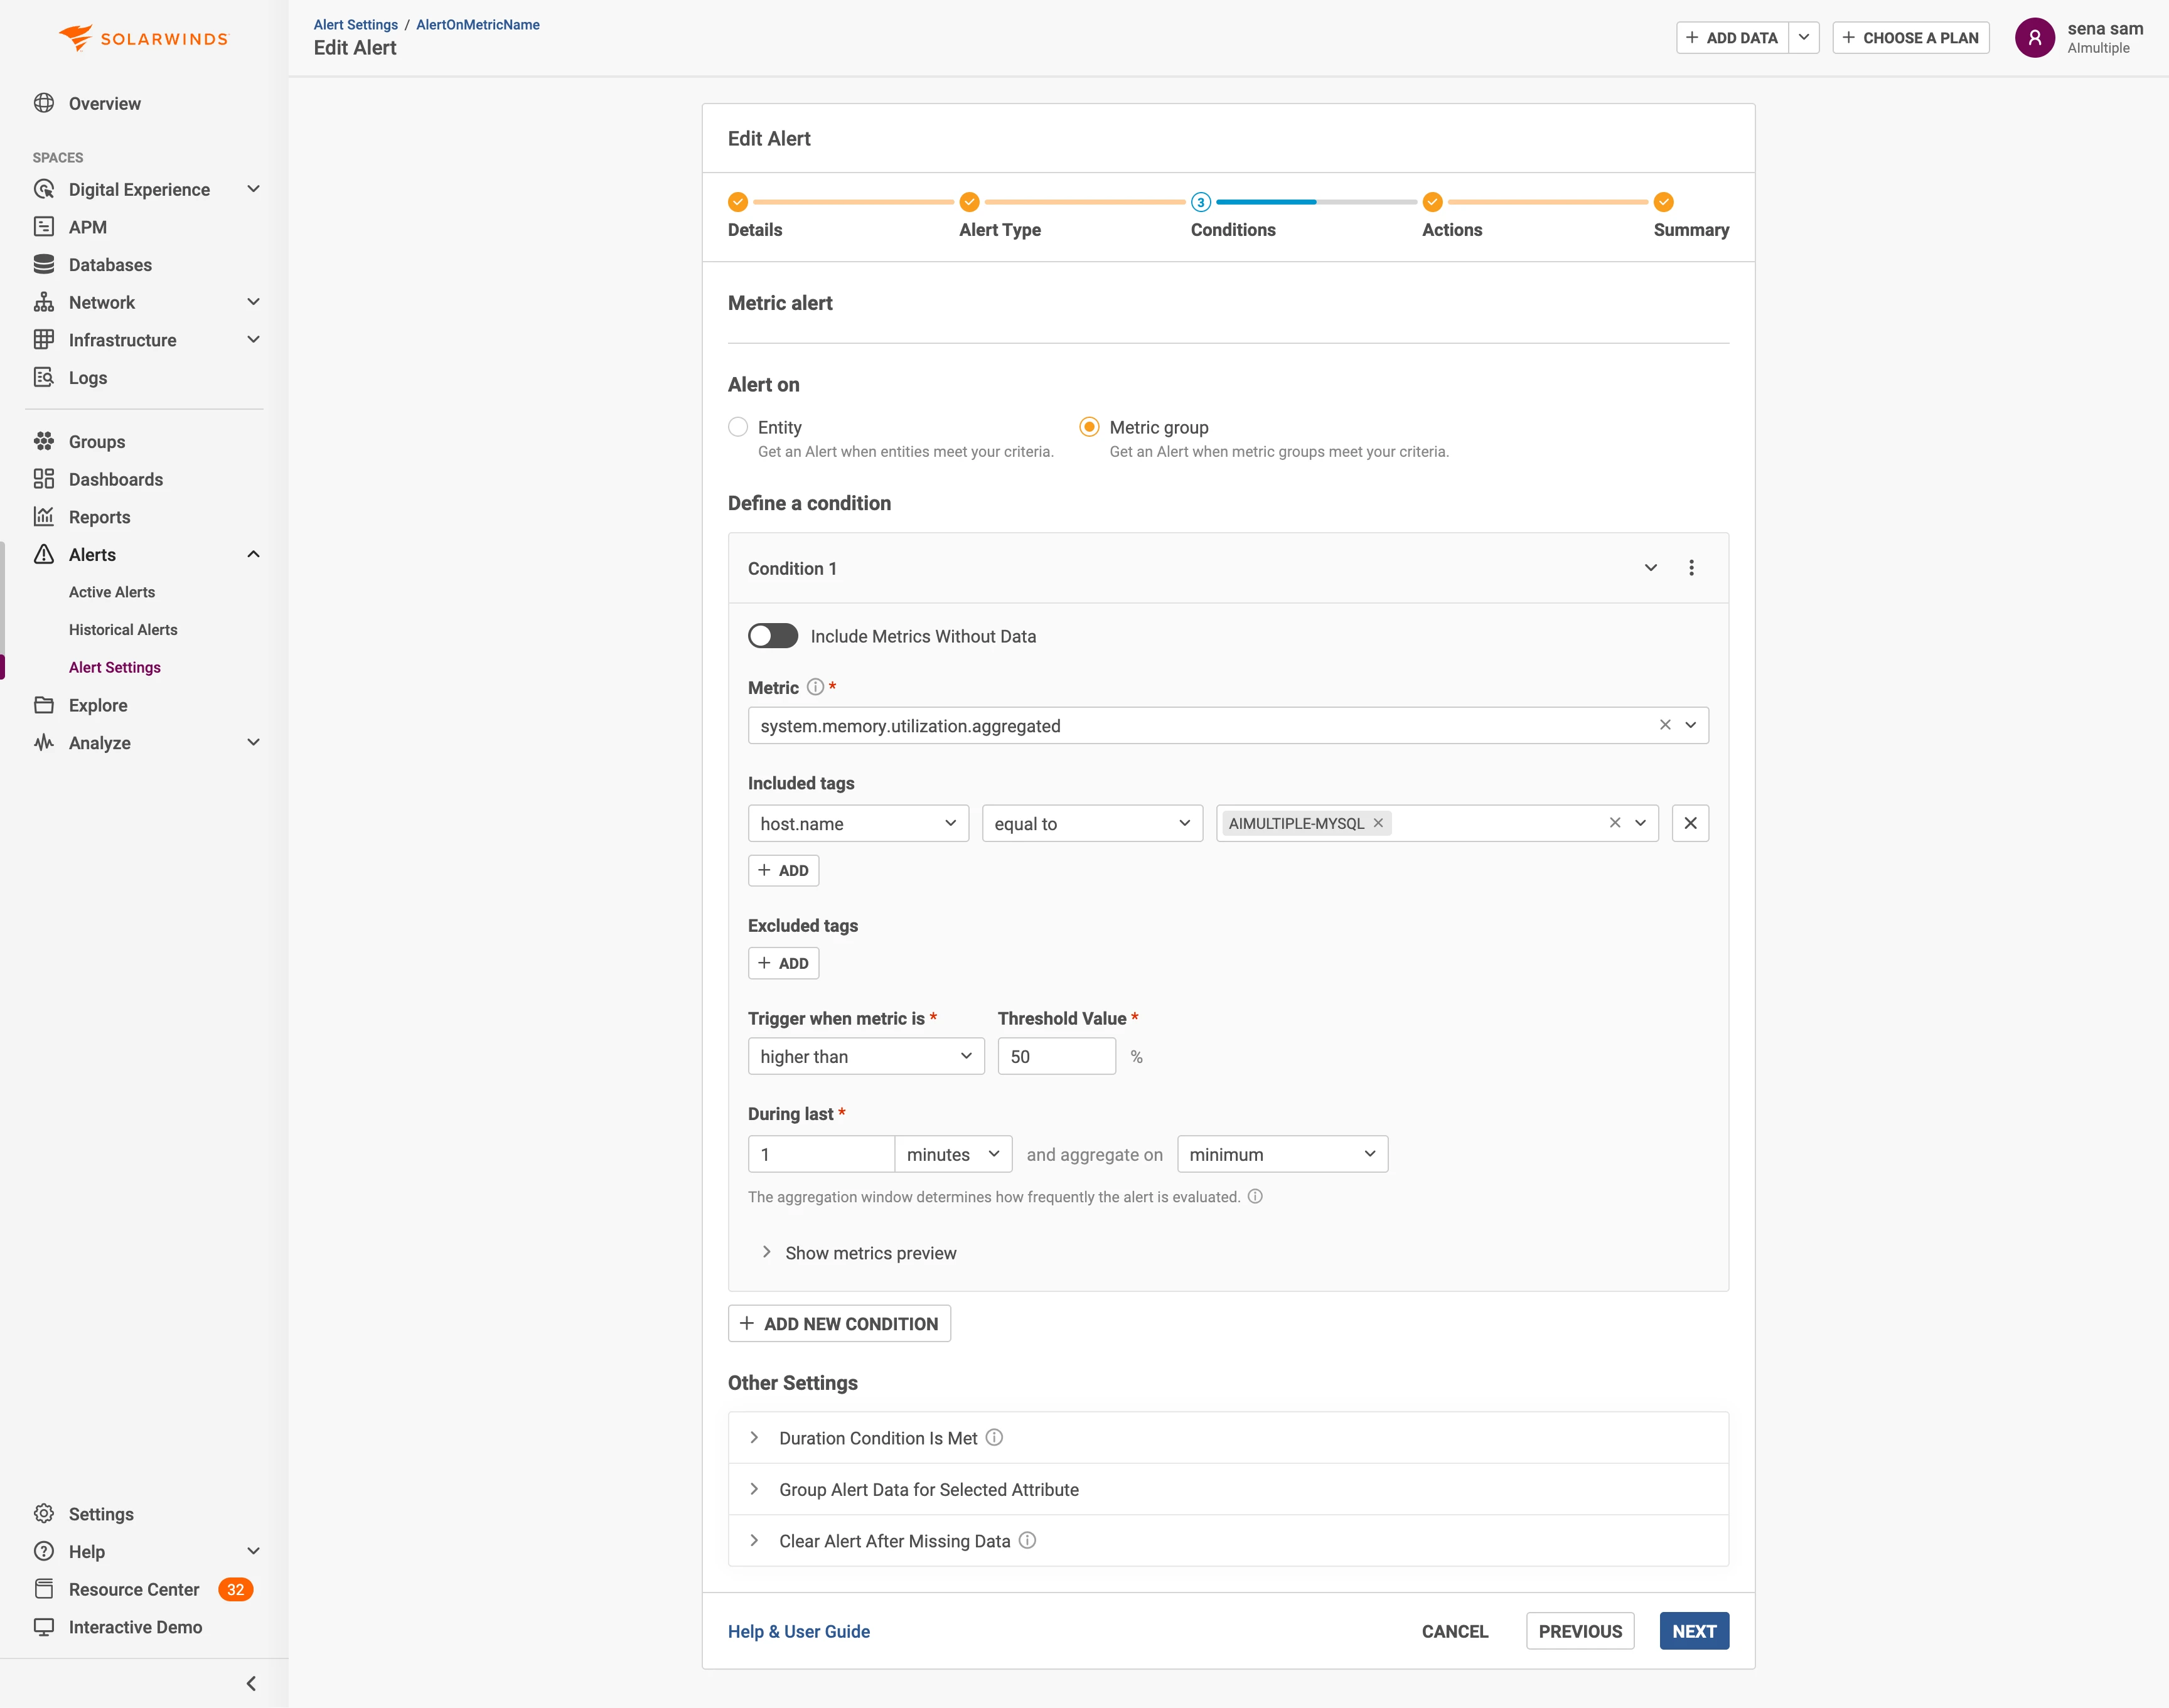Image resolution: width=2169 pixels, height=1708 pixels.
Task: Open Historical Alerts in sidebar
Action: pyautogui.click(x=123, y=629)
